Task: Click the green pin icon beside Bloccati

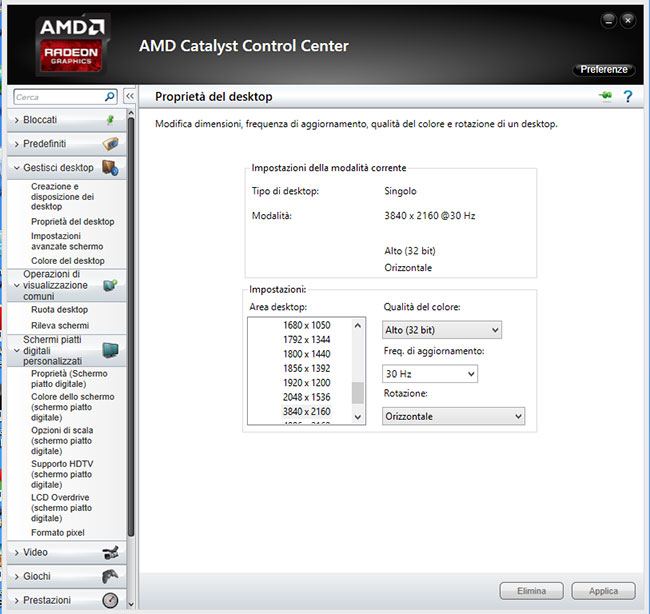Action: coord(110,120)
